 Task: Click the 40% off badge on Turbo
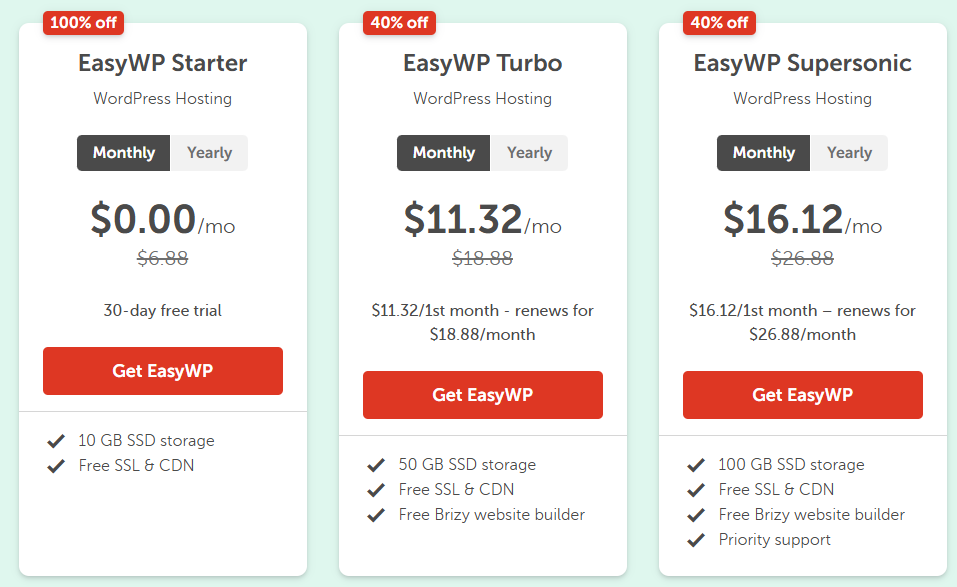click(399, 21)
